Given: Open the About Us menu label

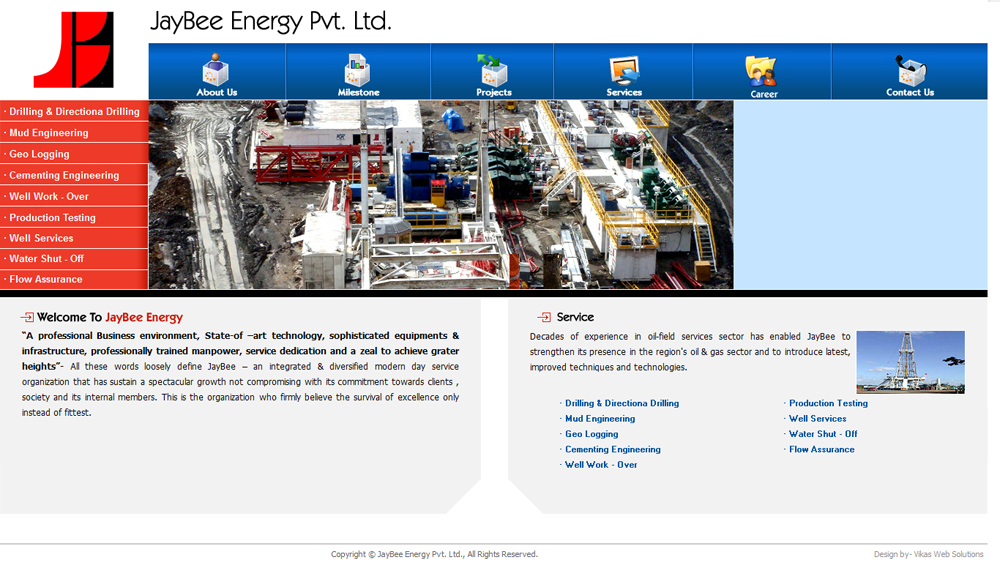Looking at the screenshot, I should click(x=217, y=92).
